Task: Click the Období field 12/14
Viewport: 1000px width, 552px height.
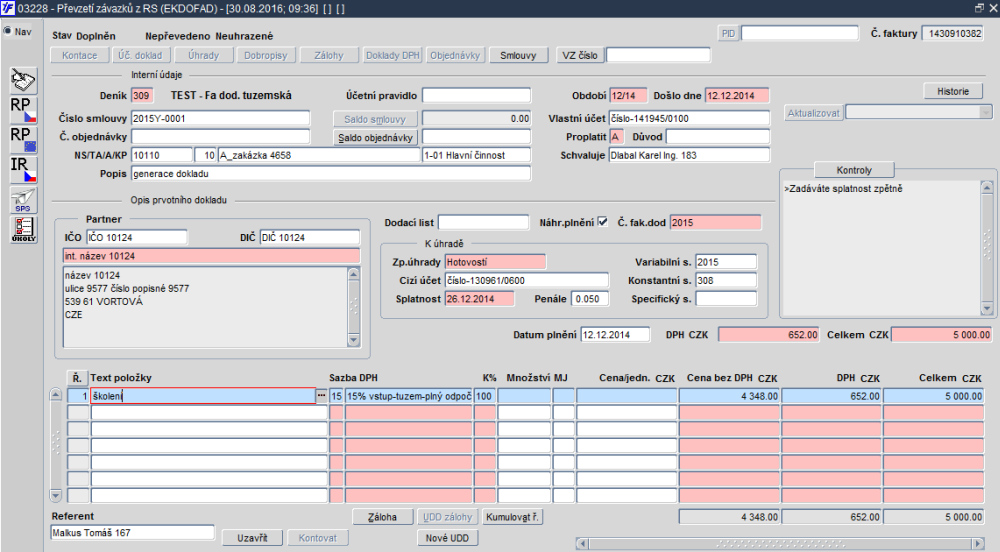Action: tap(628, 96)
